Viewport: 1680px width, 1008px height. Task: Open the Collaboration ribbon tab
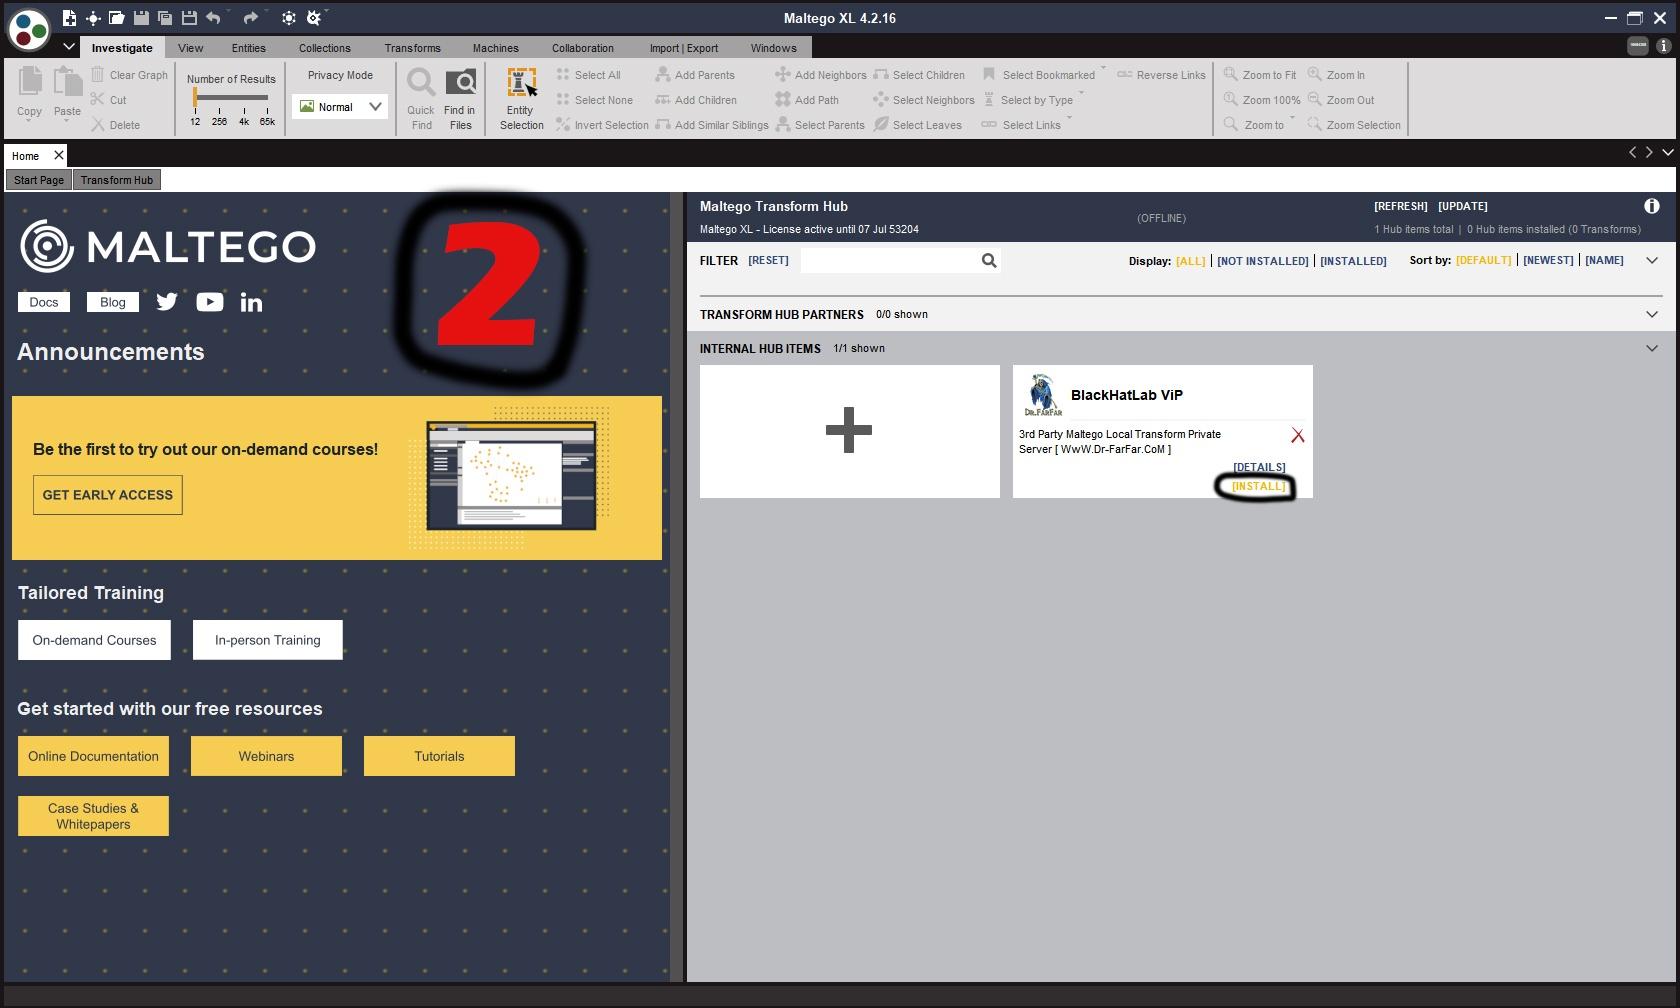(x=582, y=48)
